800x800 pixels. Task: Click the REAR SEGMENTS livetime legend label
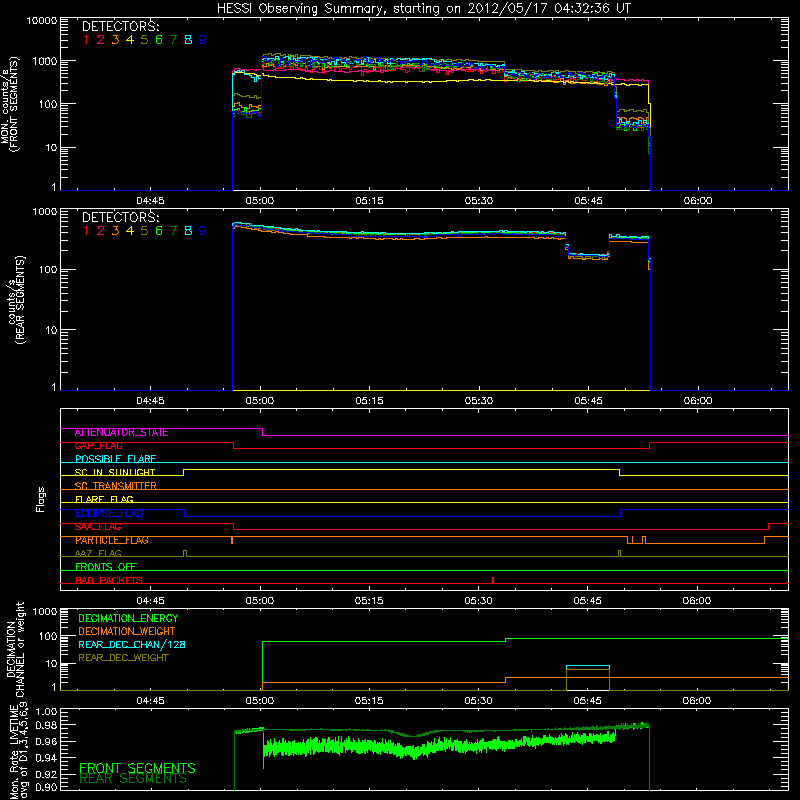133,779
